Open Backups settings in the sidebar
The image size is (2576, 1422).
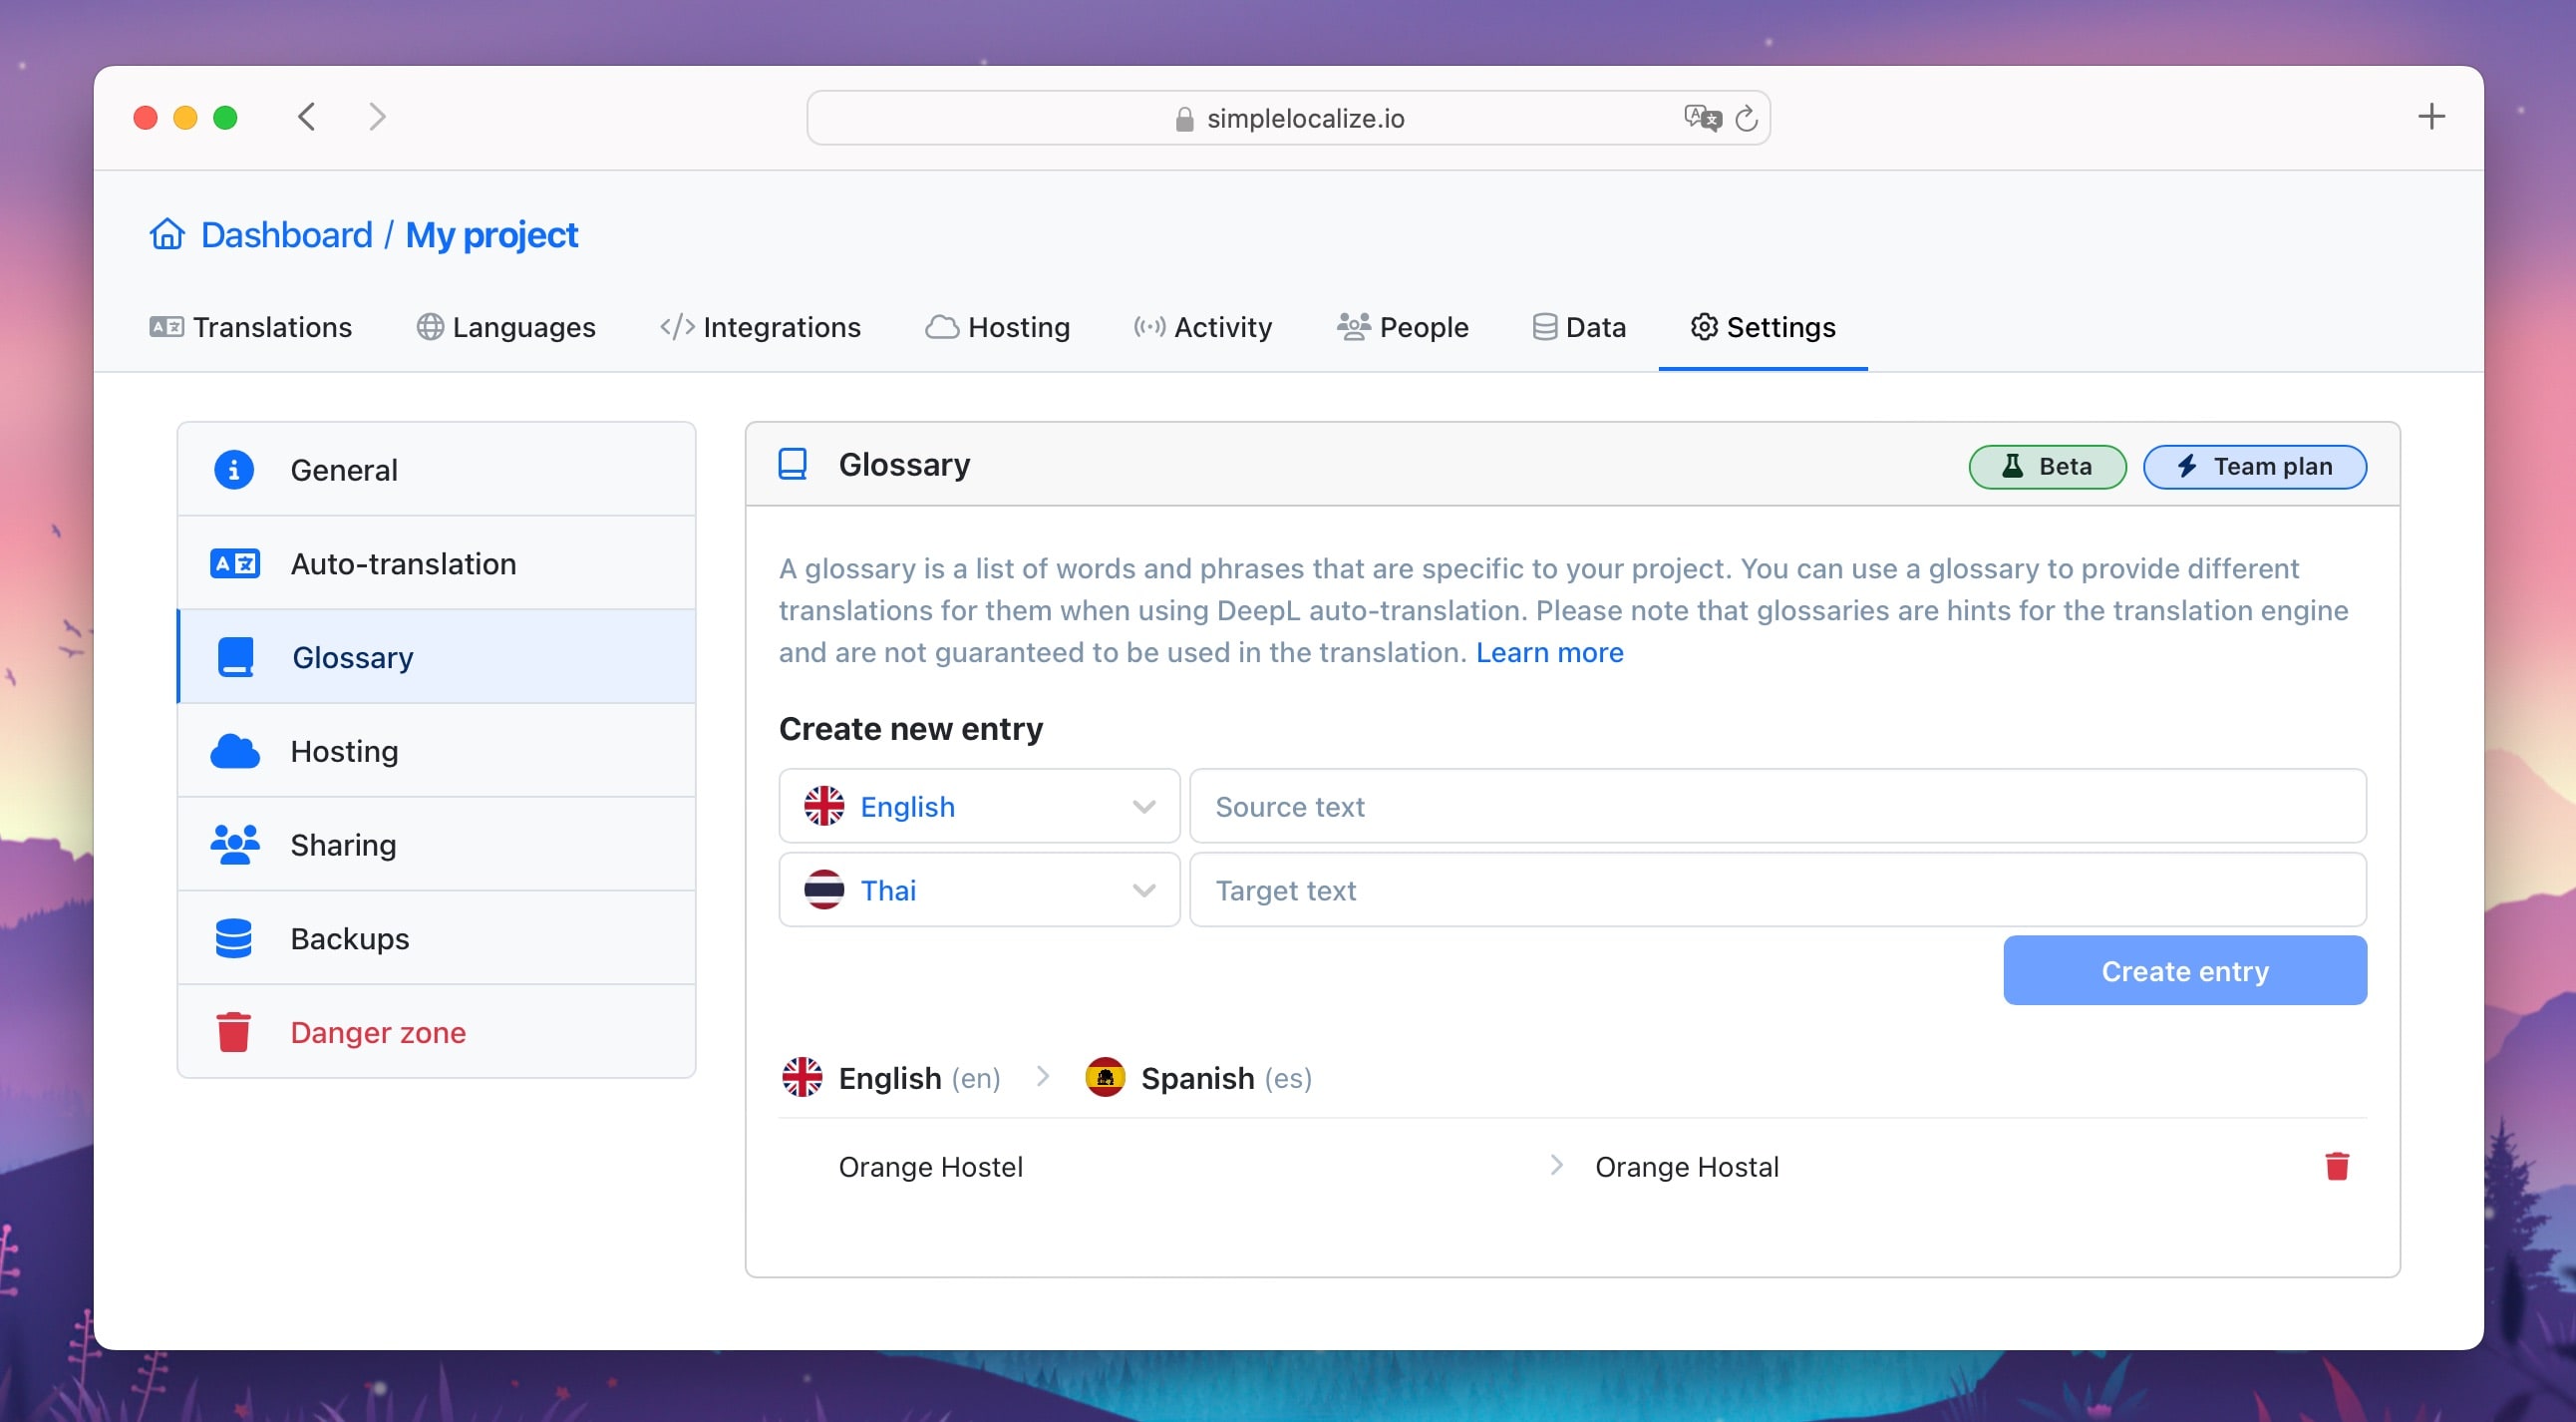pyautogui.click(x=436, y=938)
